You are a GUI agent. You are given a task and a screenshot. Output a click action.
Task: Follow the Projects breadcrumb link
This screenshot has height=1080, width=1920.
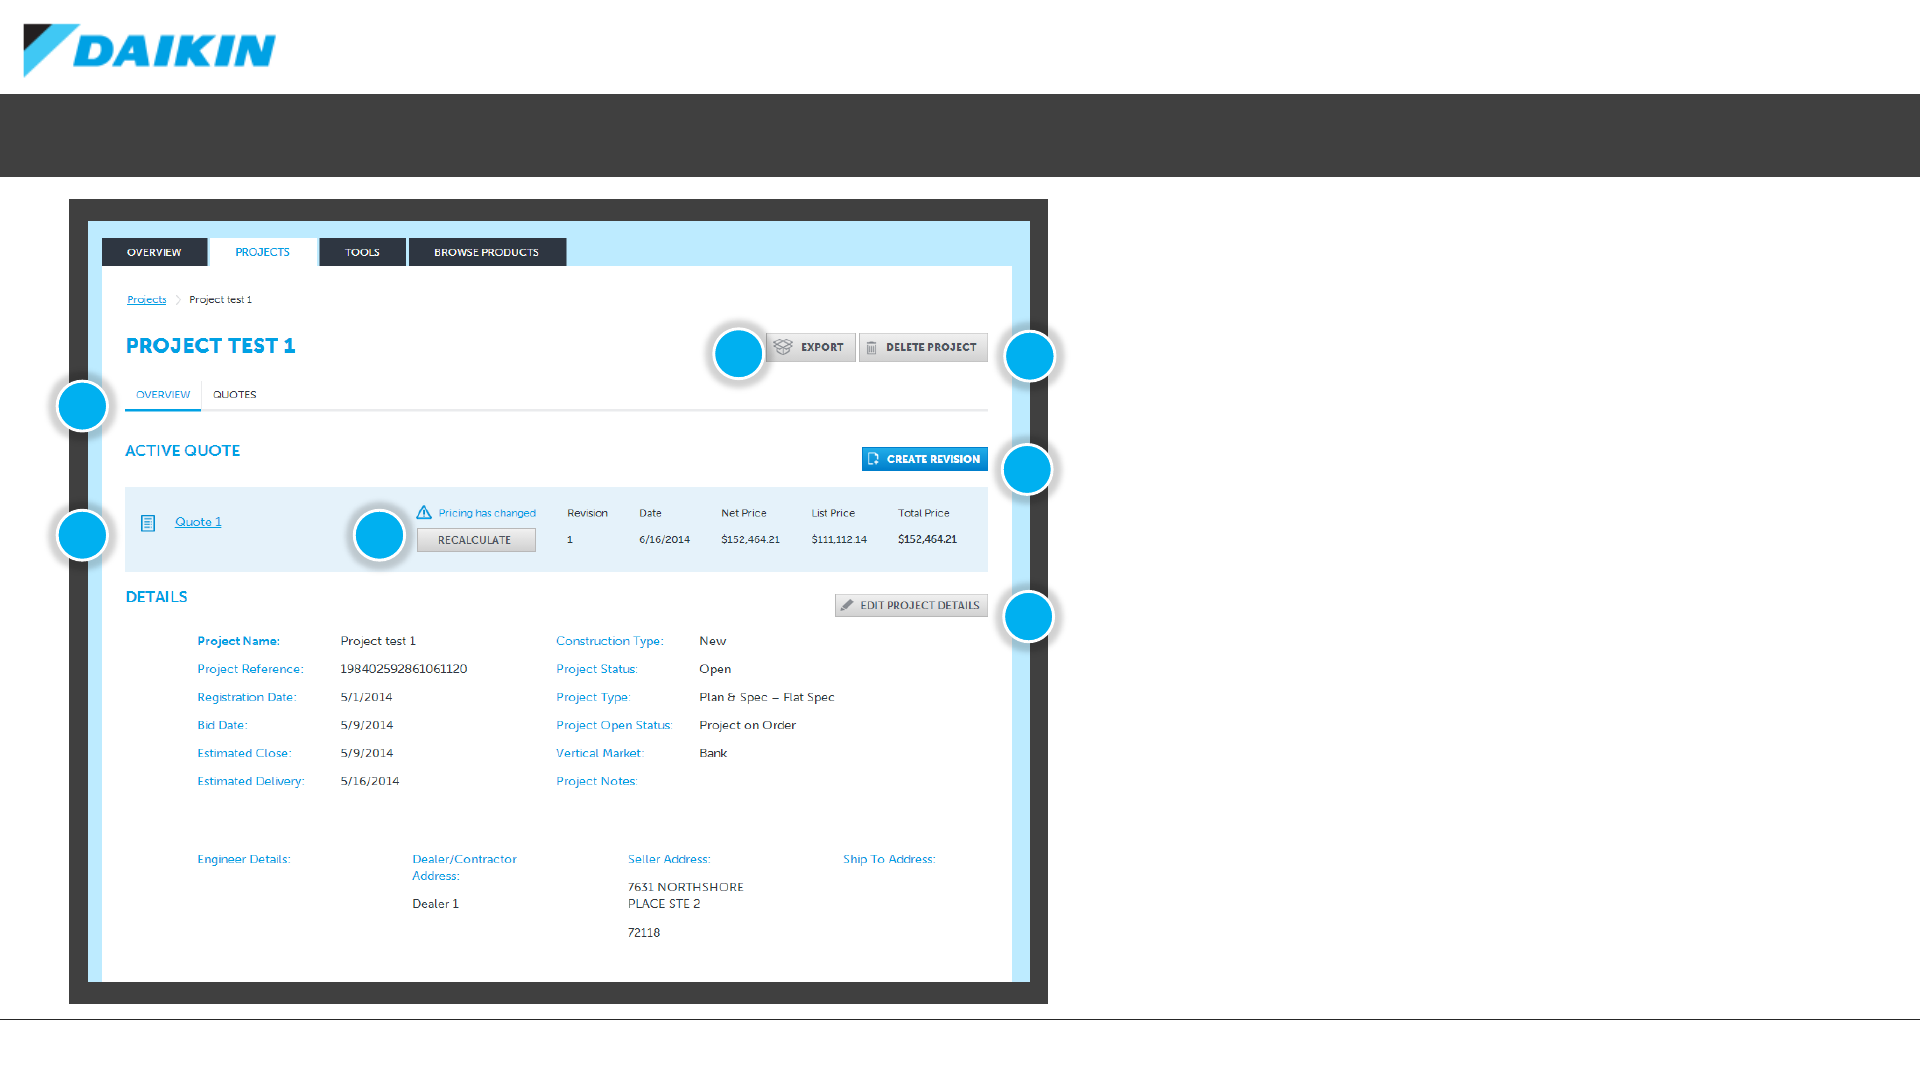[146, 300]
